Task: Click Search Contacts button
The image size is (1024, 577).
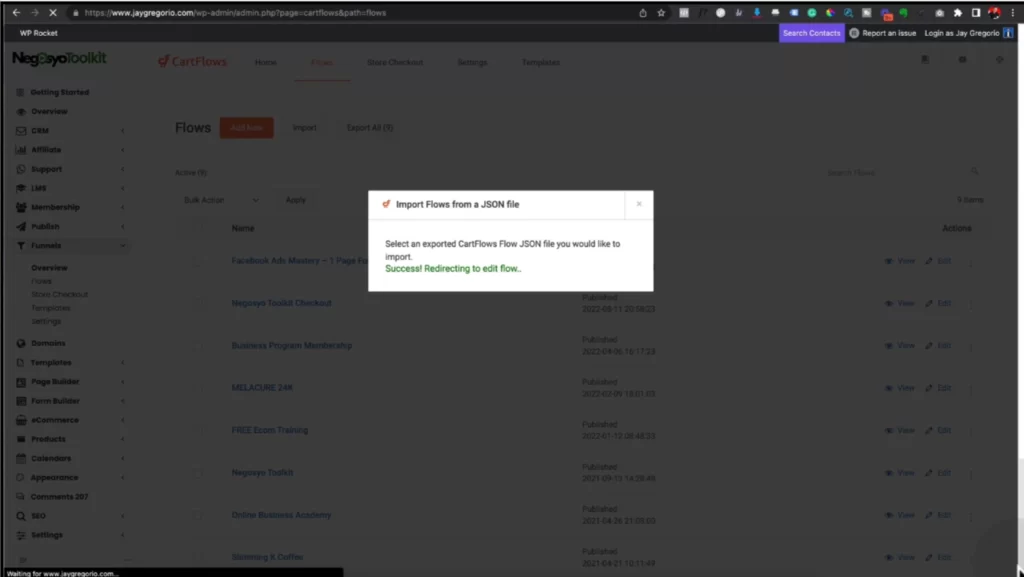Action: [811, 33]
